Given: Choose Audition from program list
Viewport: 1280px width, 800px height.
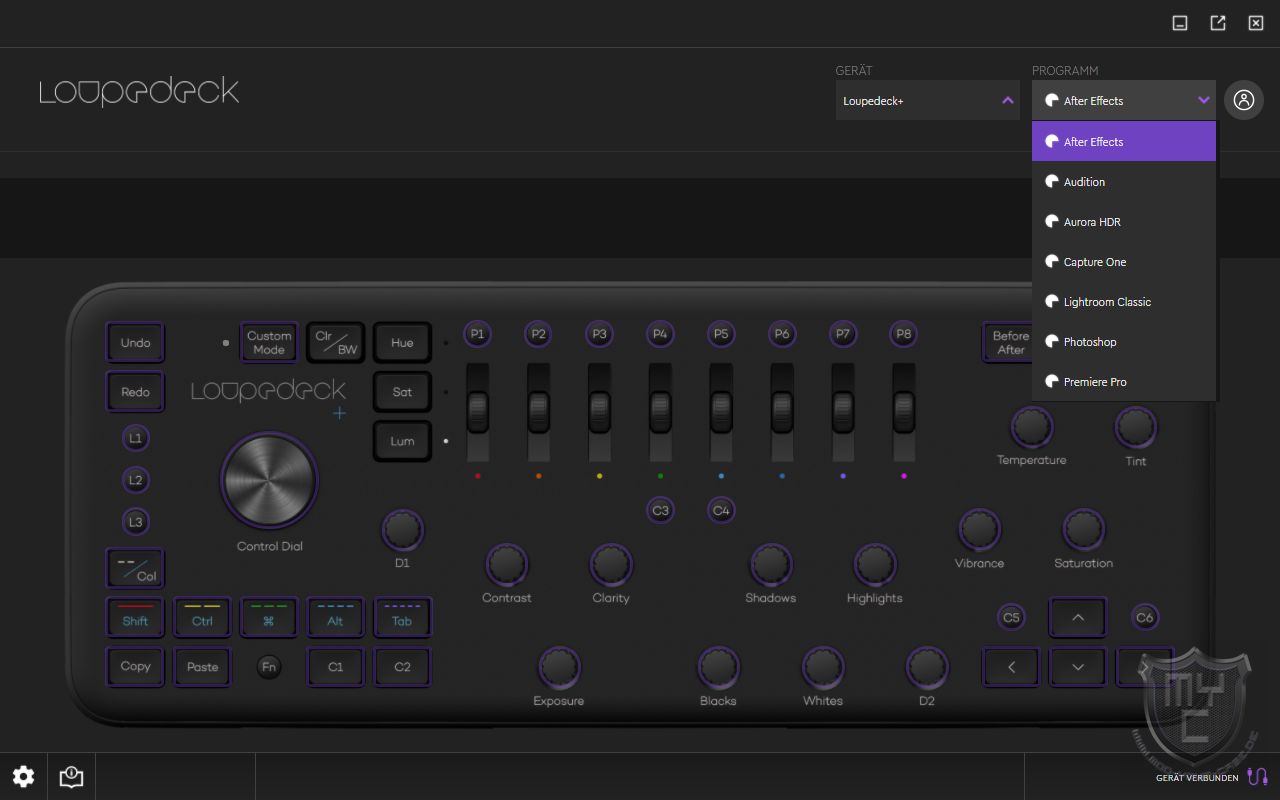Looking at the screenshot, I should coord(1124,181).
